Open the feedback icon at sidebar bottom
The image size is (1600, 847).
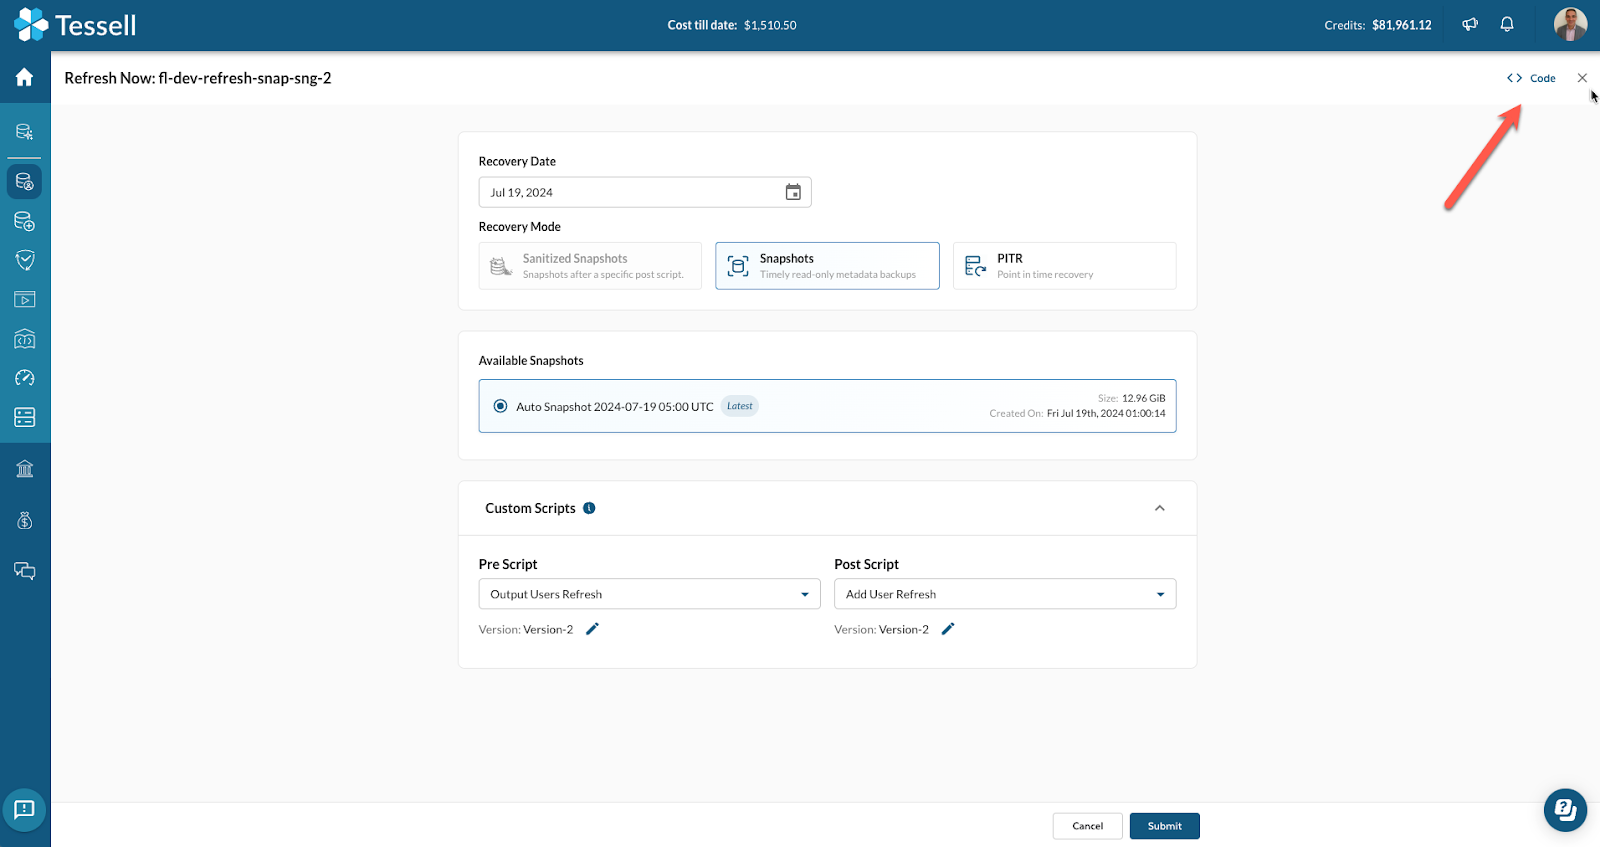(25, 809)
